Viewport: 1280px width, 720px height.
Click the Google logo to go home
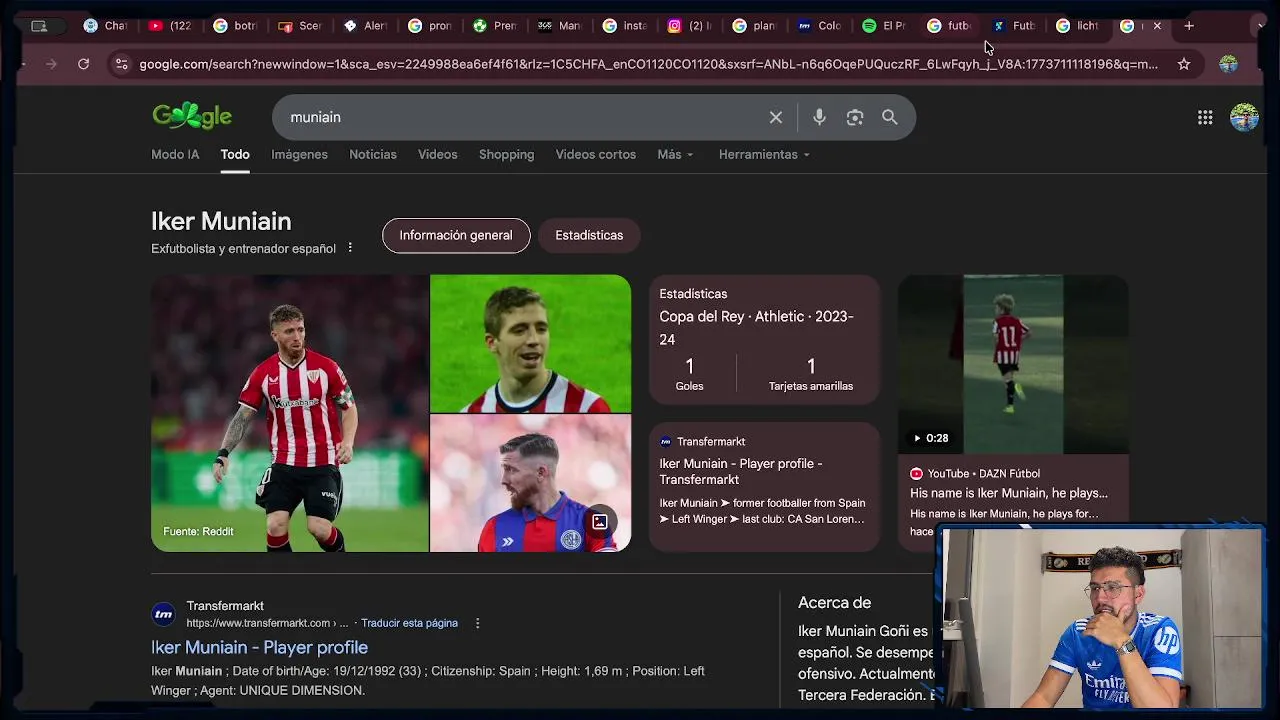tap(192, 116)
